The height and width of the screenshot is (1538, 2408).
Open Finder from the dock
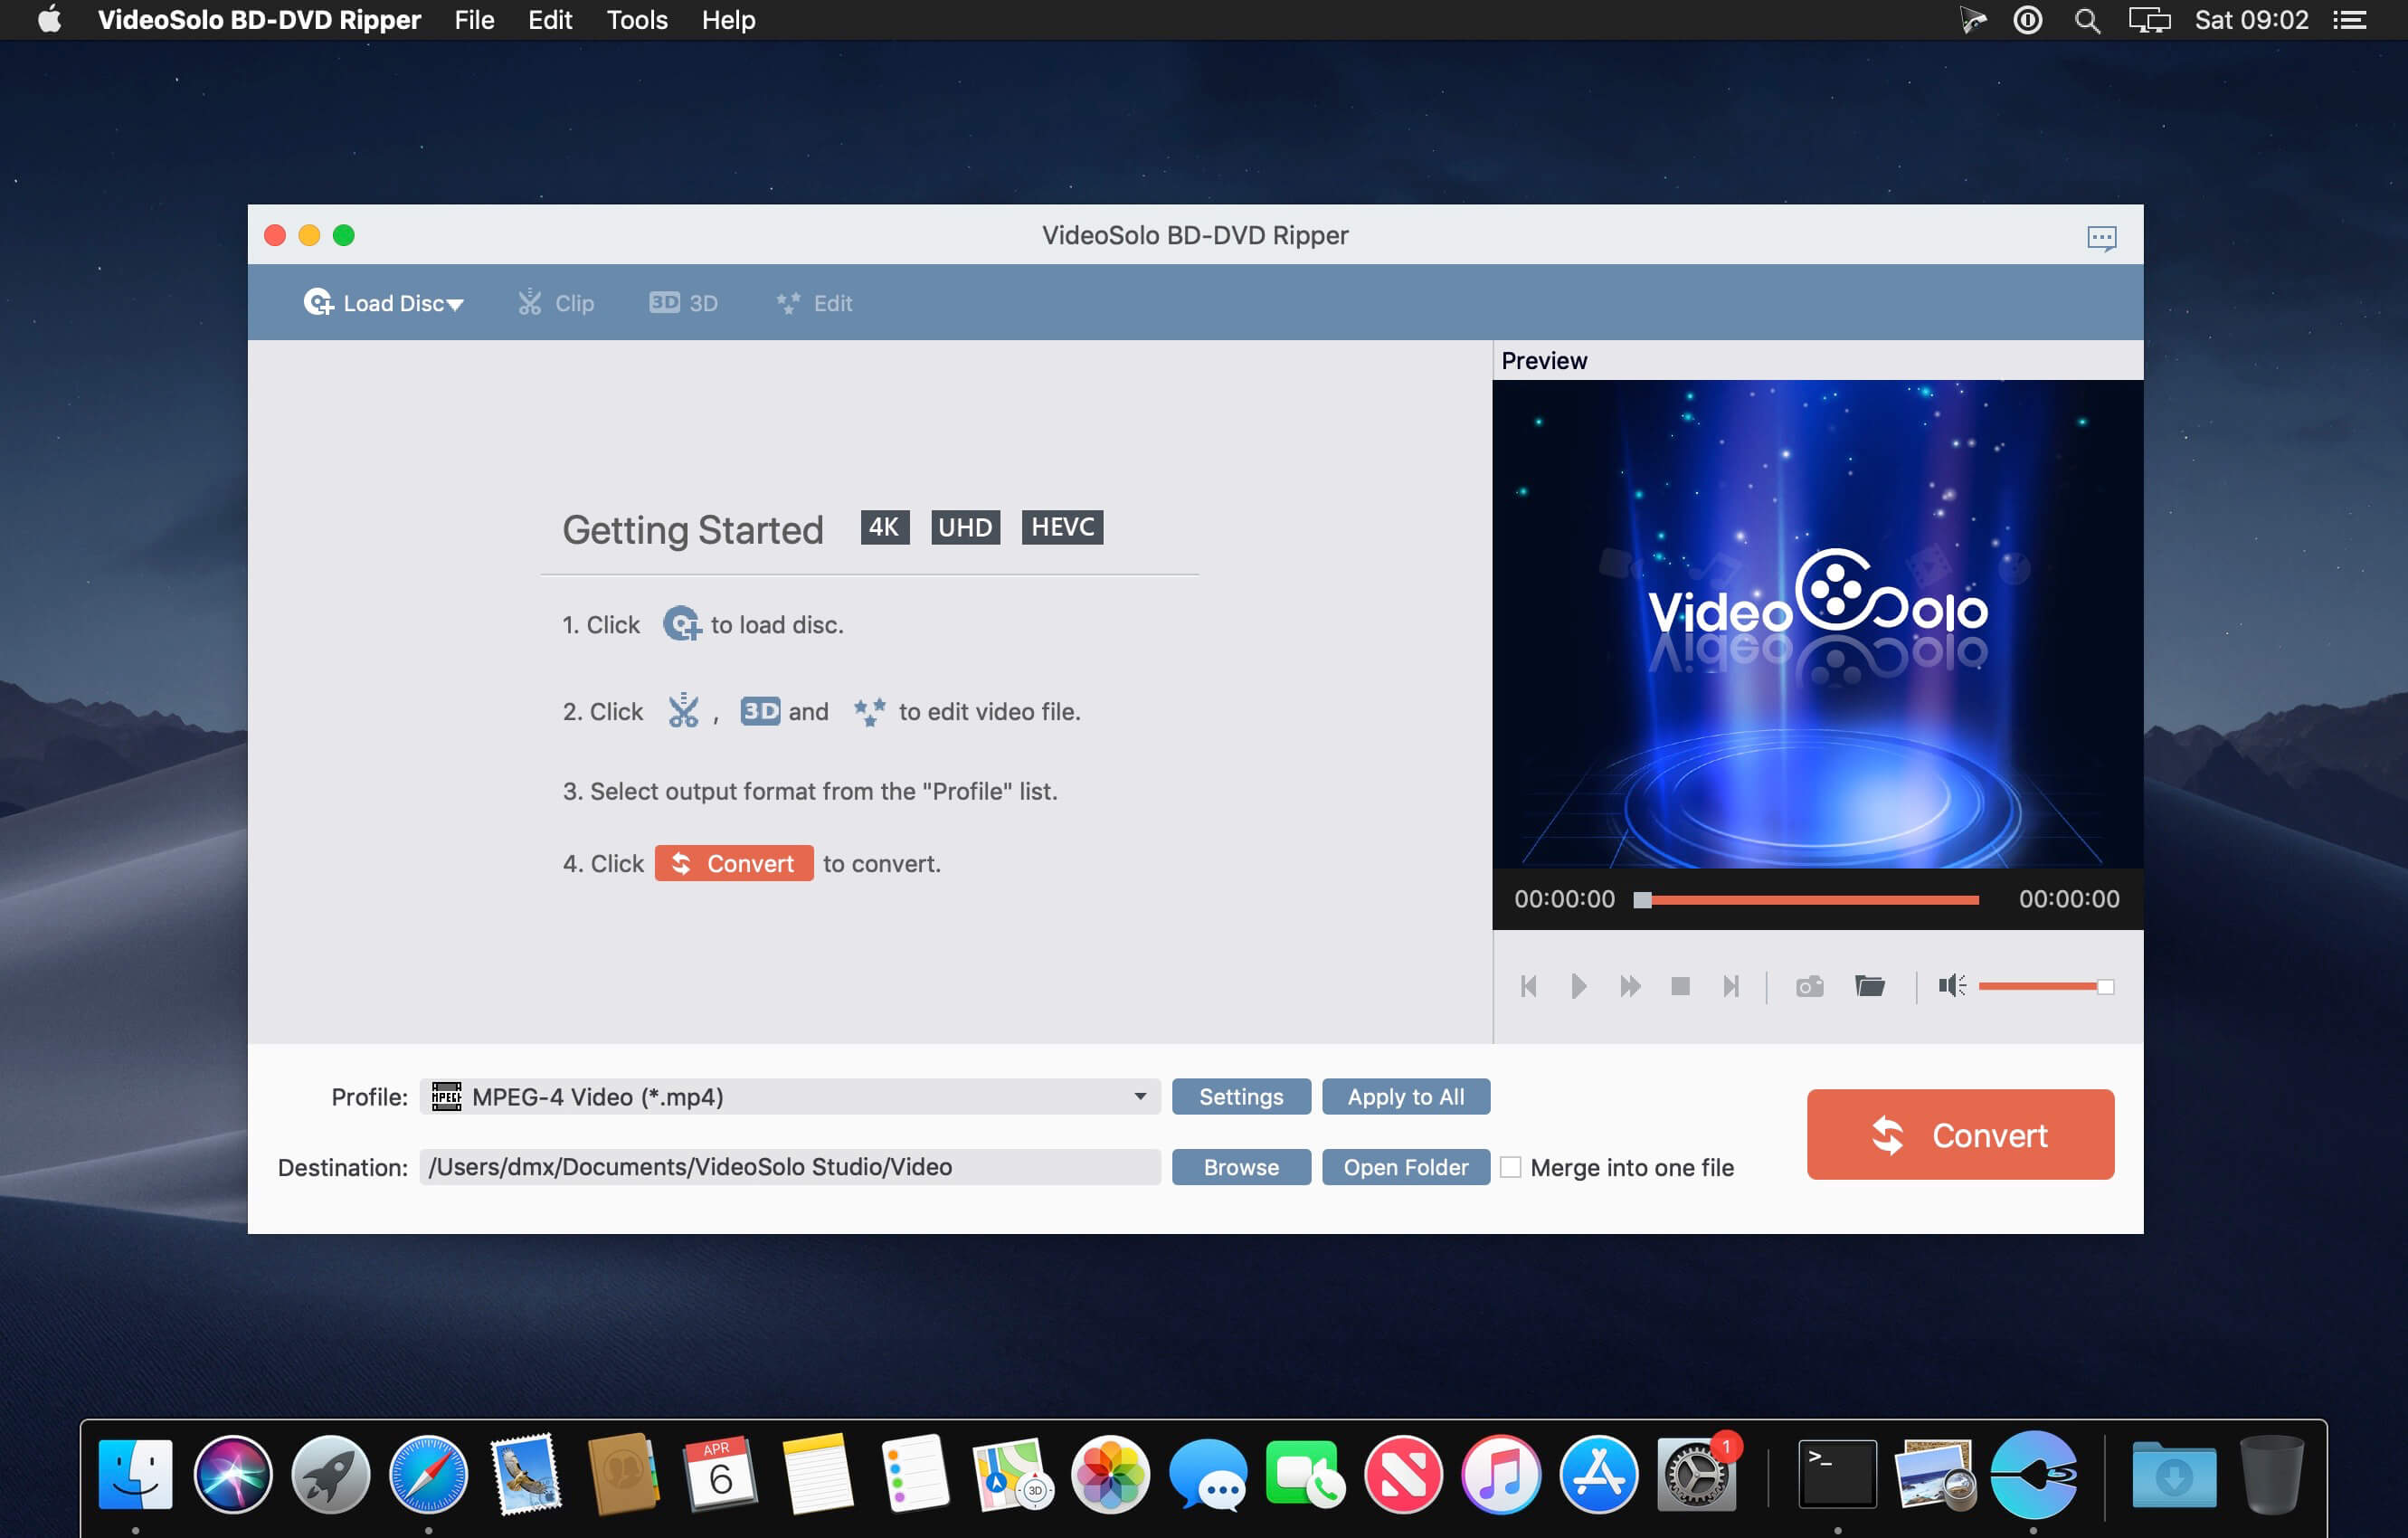(x=136, y=1474)
